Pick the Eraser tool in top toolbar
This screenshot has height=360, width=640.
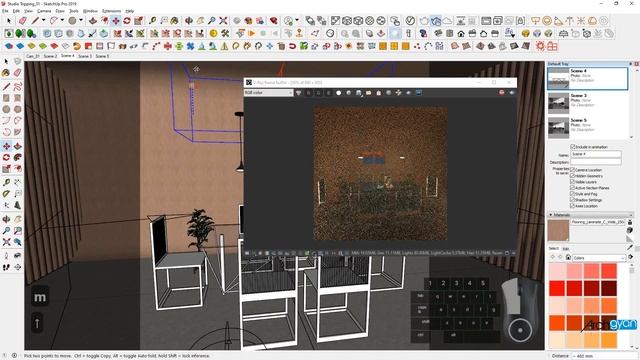click(22, 20)
